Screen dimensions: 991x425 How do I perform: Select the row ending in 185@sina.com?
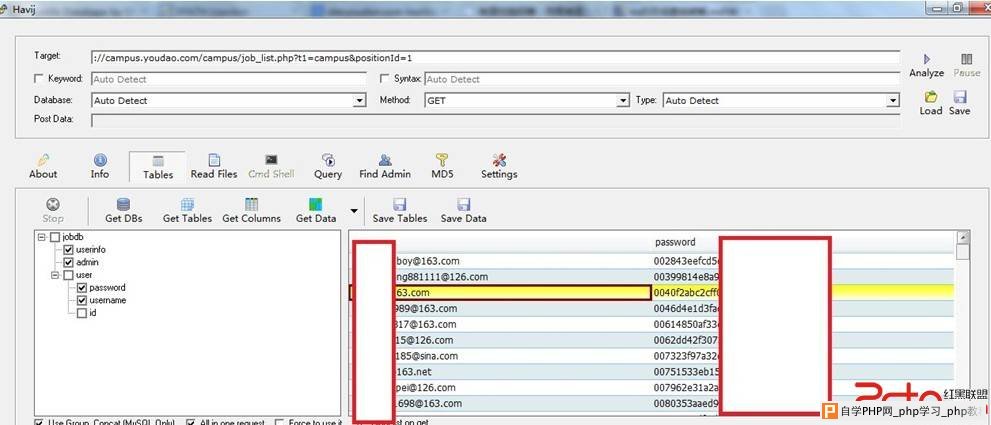pyautogui.click(x=651, y=356)
